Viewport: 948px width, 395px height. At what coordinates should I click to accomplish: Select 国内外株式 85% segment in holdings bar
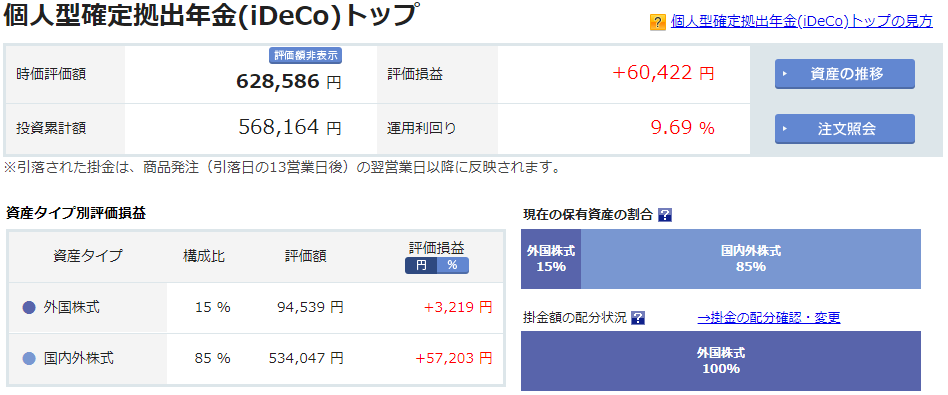pos(751,259)
